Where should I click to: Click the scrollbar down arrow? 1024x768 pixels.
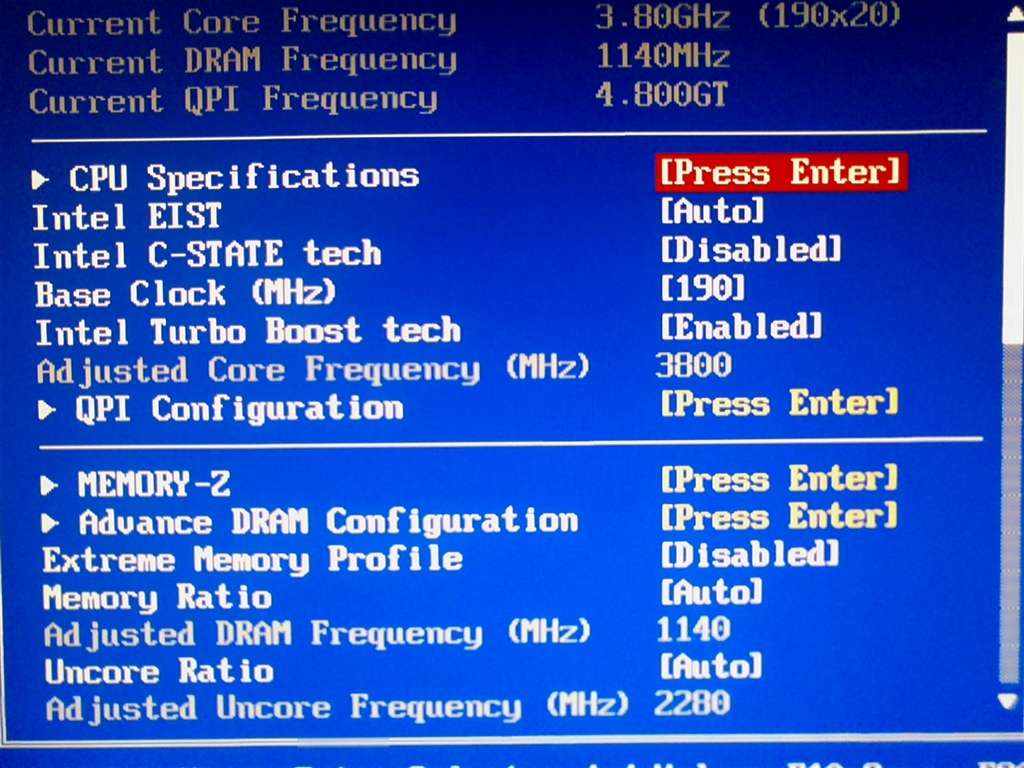pos(1009,701)
